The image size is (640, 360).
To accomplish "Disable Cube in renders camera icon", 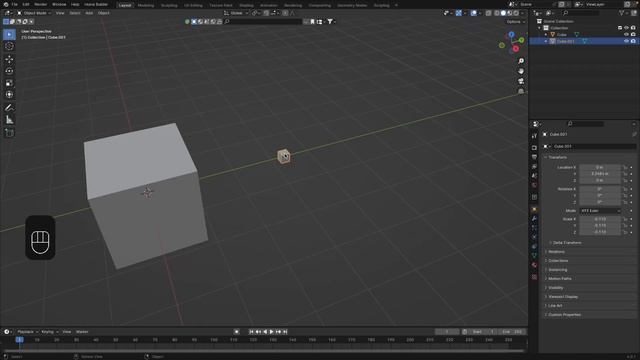I will click(x=633, y=35).
